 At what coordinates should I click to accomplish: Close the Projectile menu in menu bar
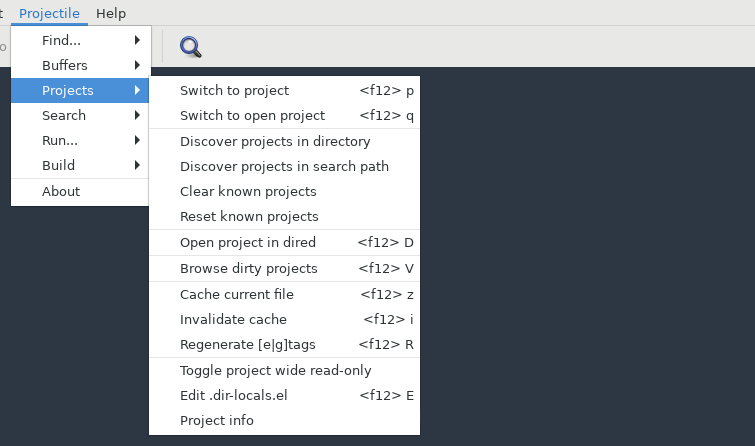pos(50,13)
